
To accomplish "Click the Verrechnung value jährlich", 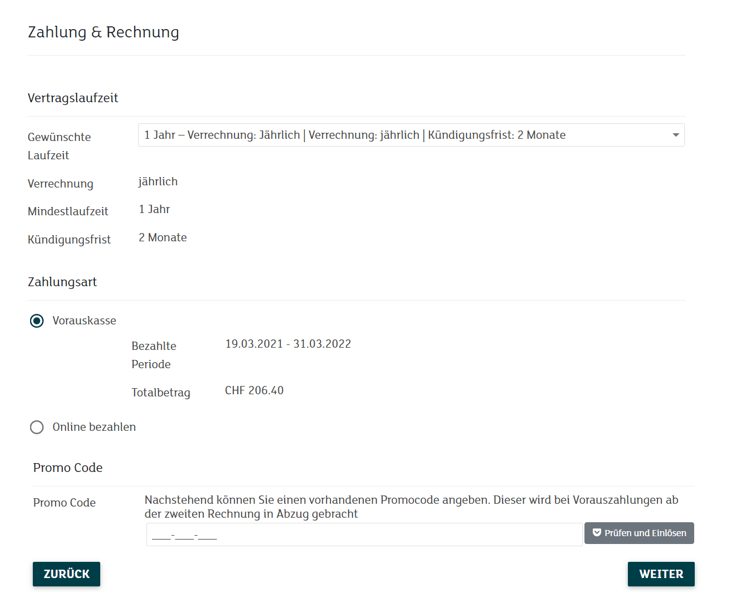I will [158, 182].
